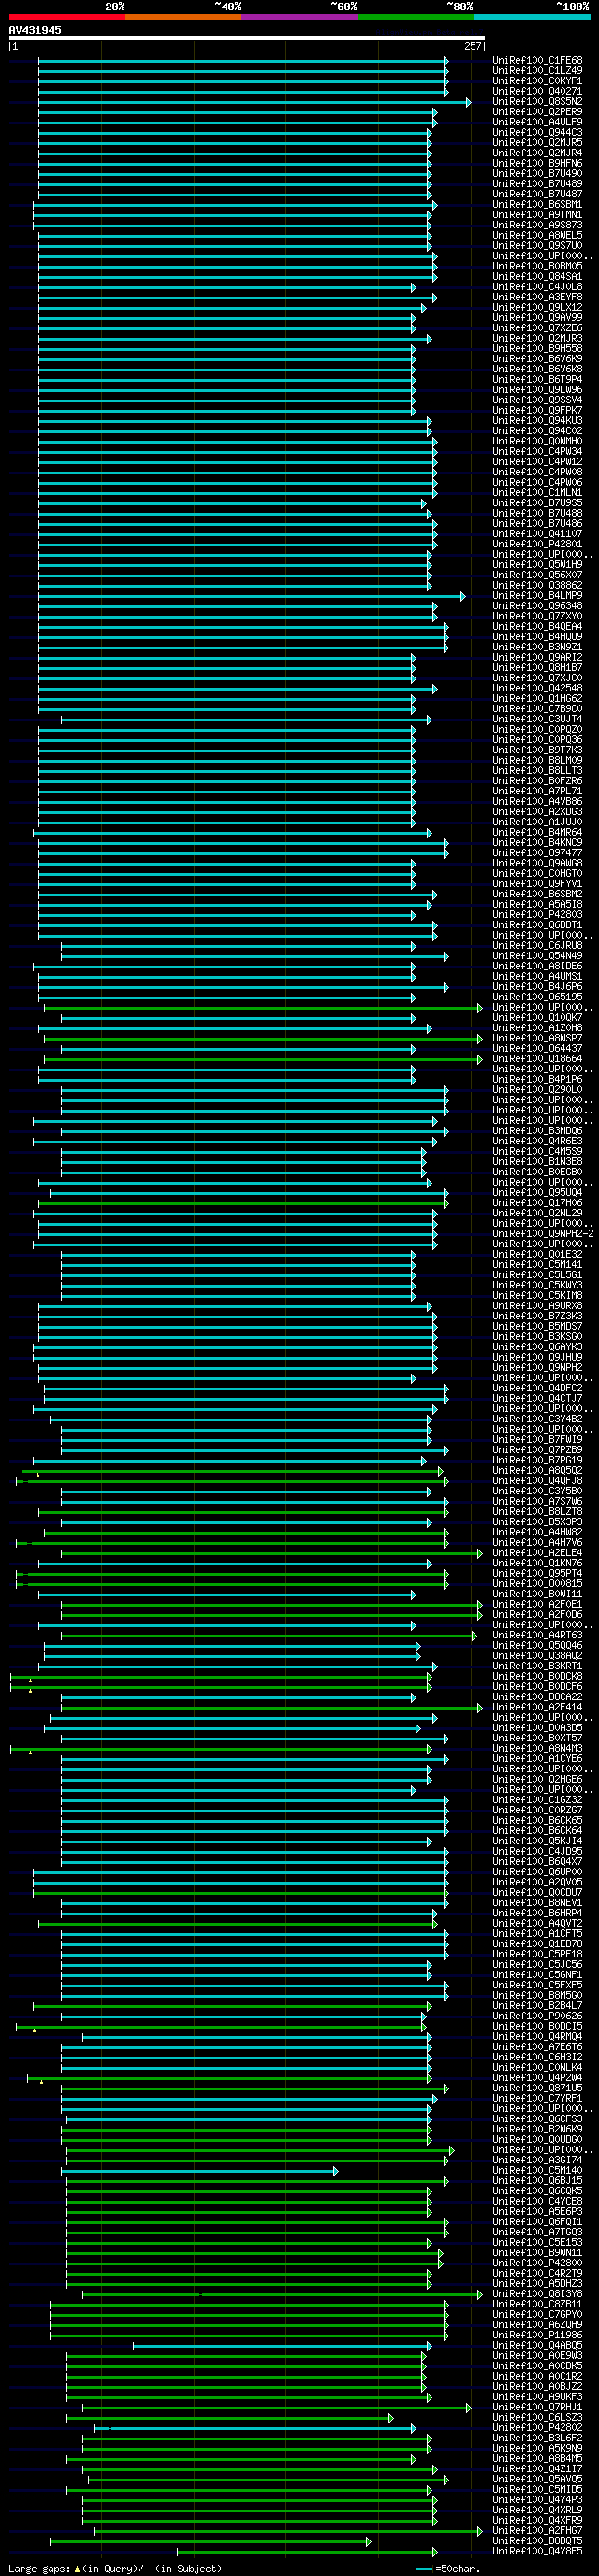Select hit UniRef100_A8N4M3
This screenshot has width=599, height=2576.
537,1748
